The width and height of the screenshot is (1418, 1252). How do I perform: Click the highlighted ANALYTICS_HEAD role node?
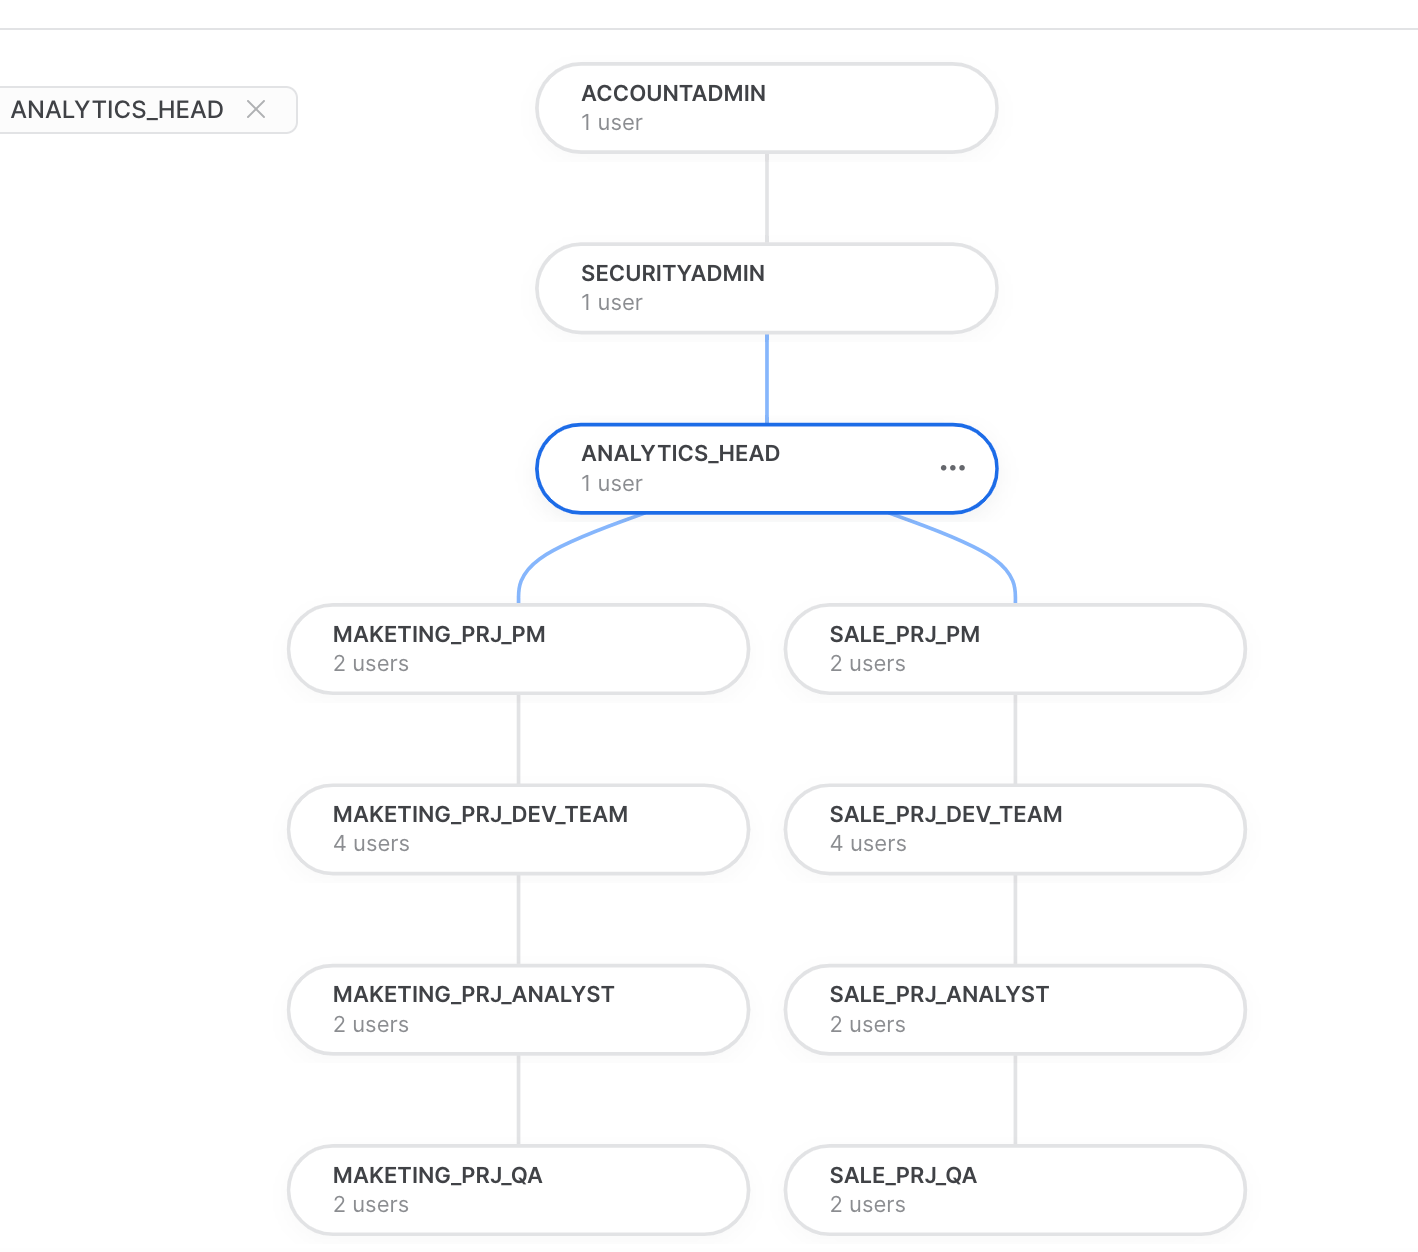pos(740,468)
